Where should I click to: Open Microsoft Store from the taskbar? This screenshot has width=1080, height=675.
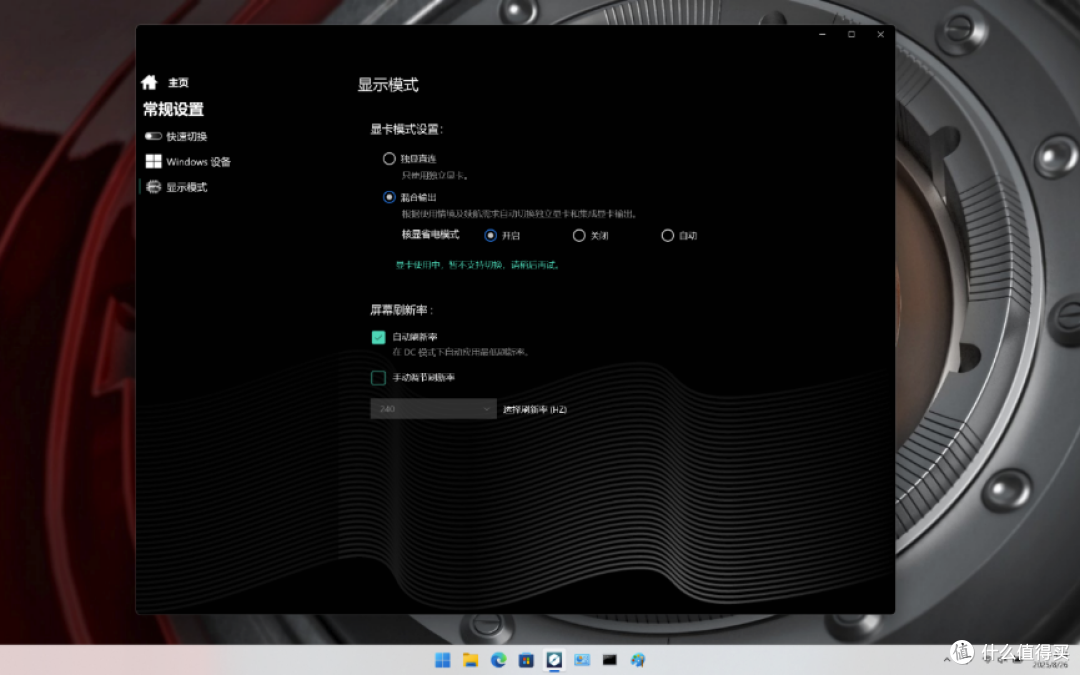point(526,660)
